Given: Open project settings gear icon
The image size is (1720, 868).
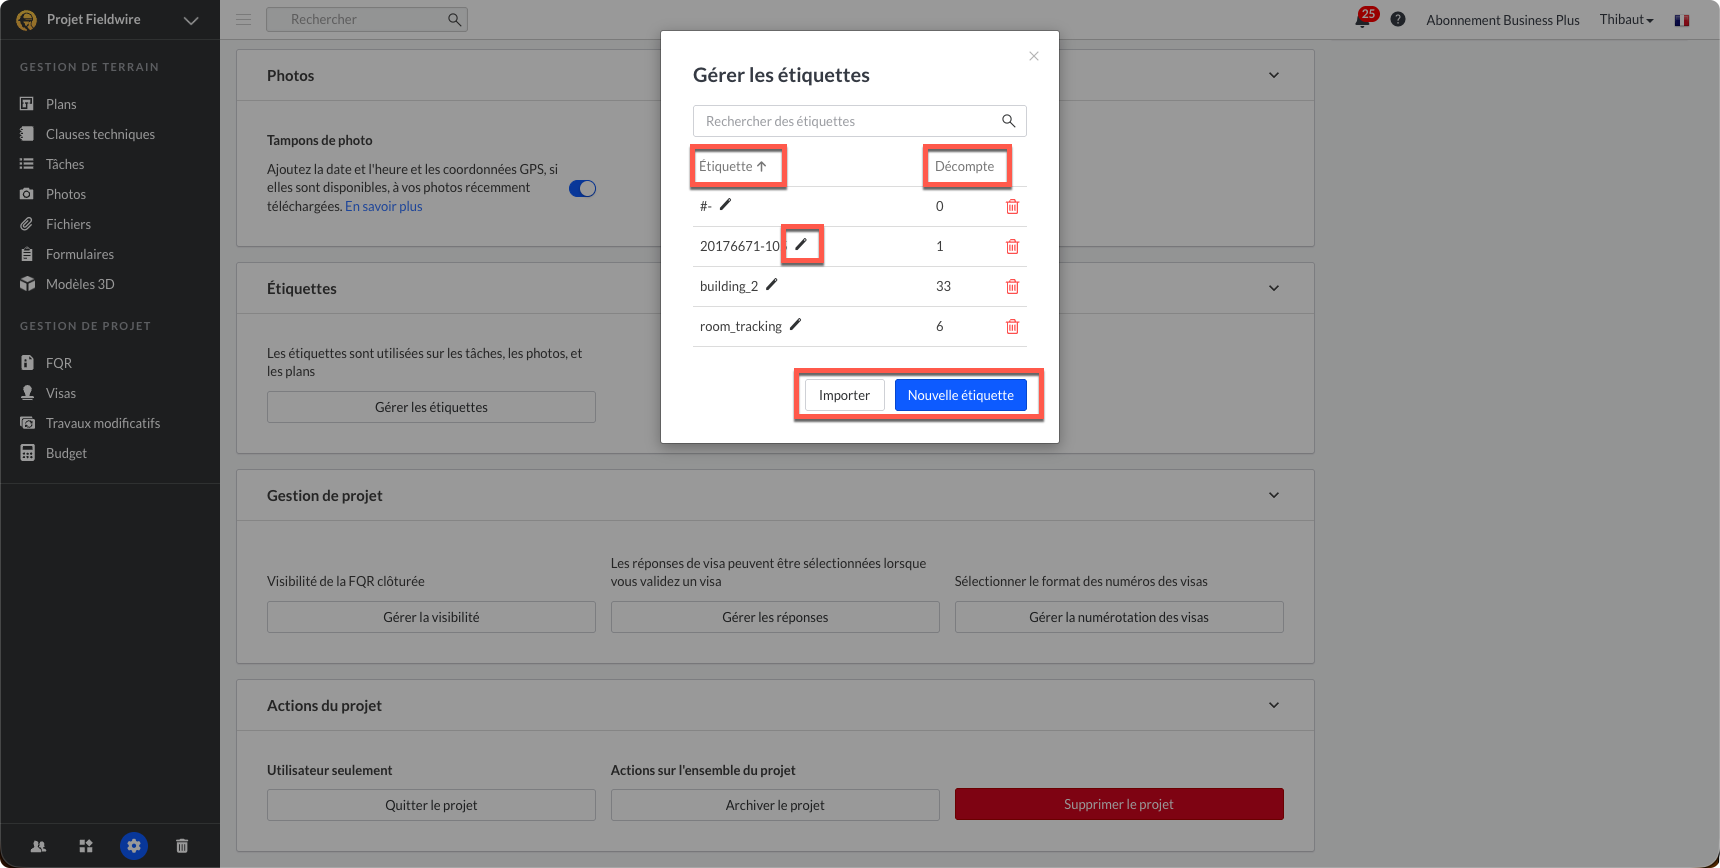Looking at the screenshot, I should (134, 846).
